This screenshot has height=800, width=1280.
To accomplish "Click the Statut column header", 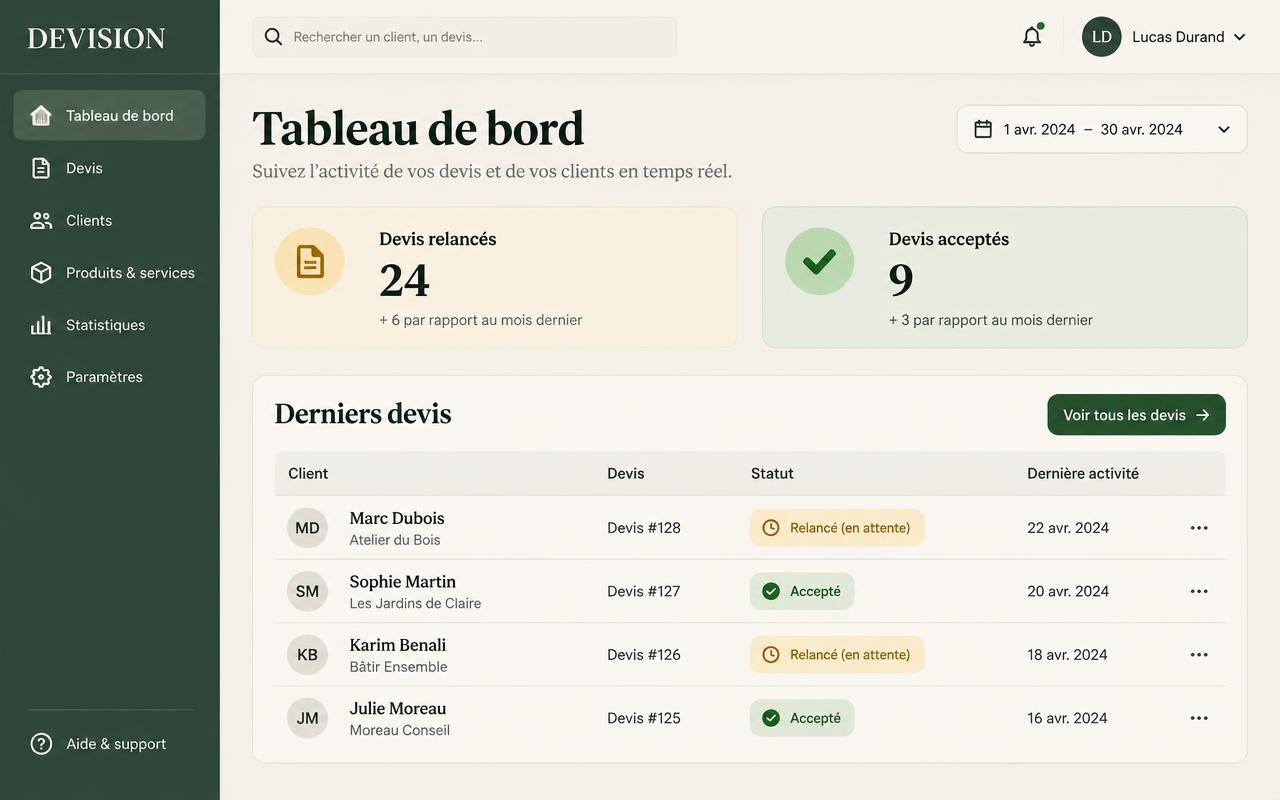I will tap(772, 473).
